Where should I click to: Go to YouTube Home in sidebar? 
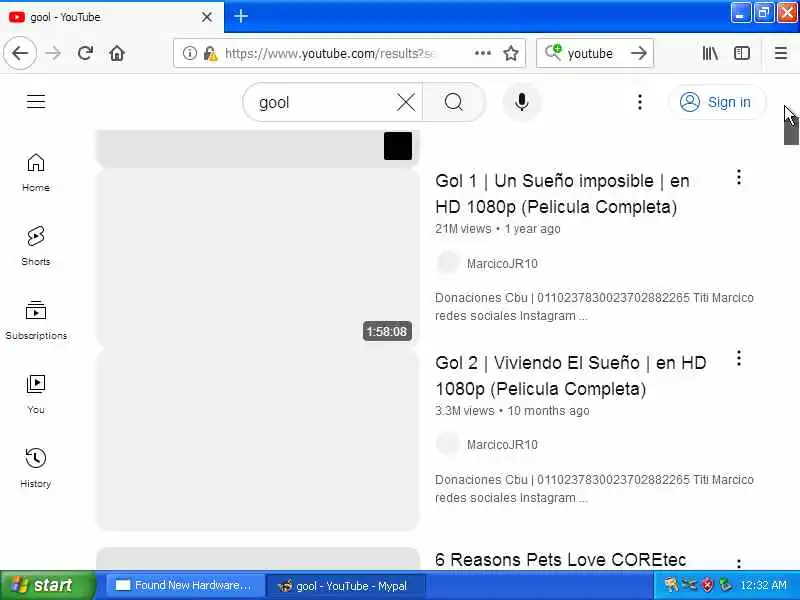pyautogui.click(x=36, y=172)
